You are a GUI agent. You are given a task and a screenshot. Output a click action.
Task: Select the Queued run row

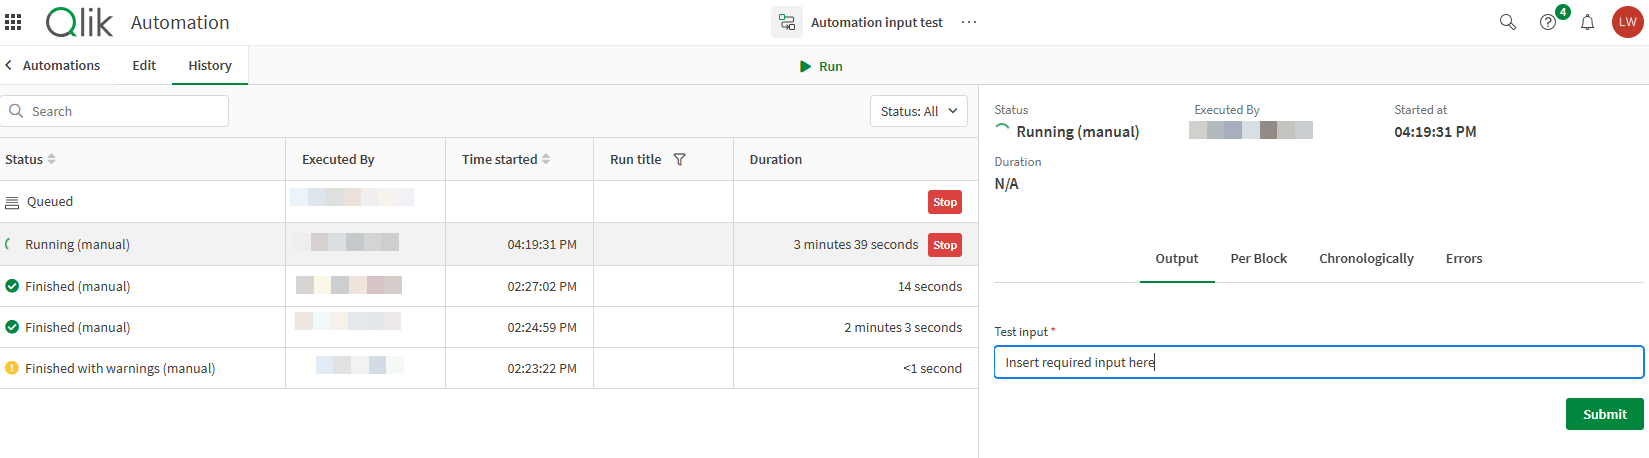tap(489, 202)
